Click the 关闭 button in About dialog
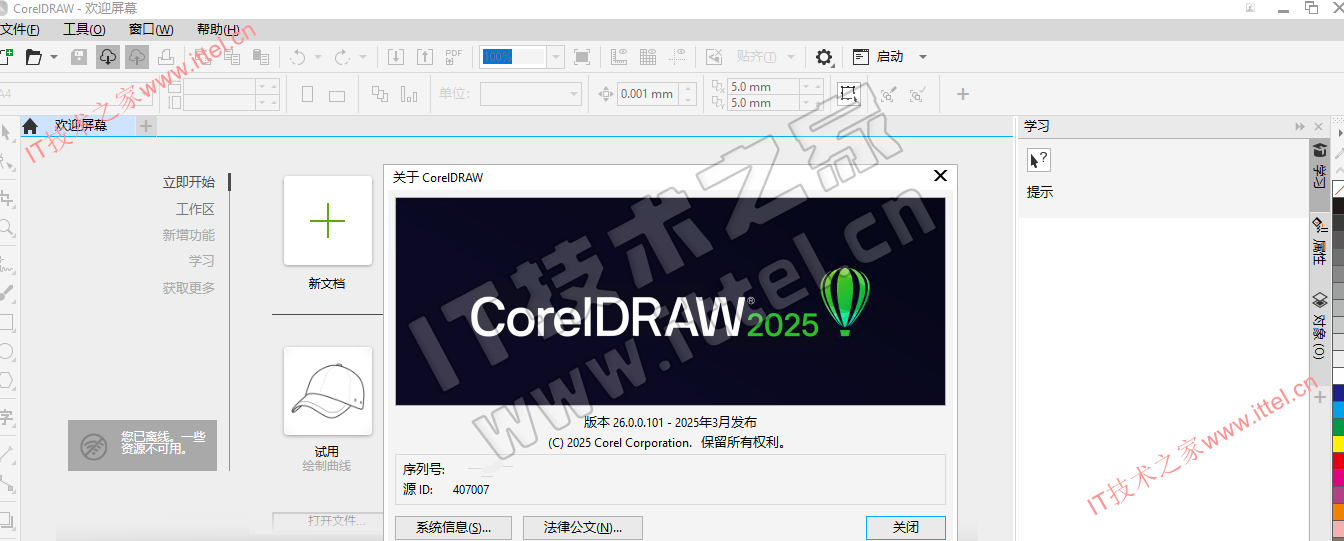Screen dimensions: 1344x541 coord(906,528)
